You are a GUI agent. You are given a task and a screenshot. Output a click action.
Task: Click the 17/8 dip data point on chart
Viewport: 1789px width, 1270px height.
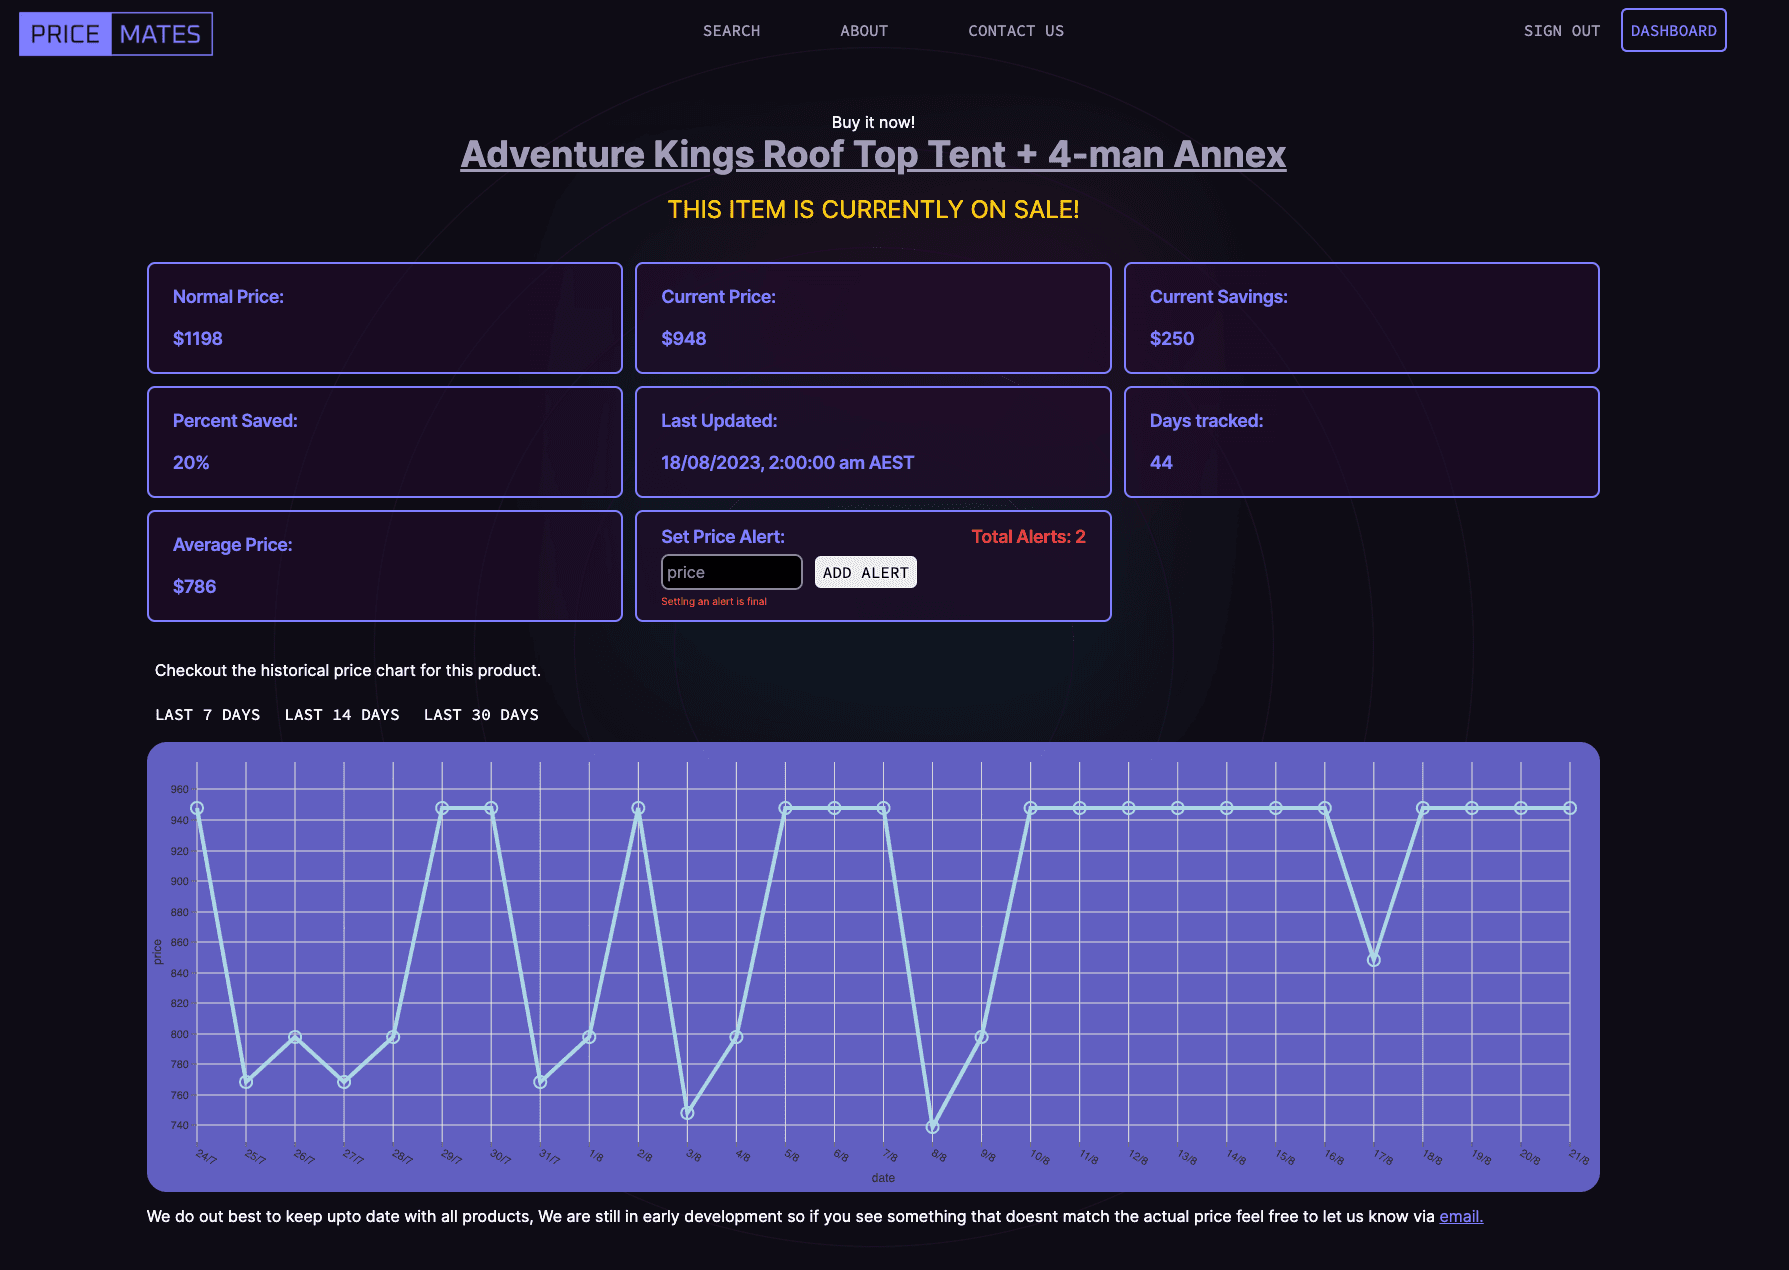point(1373,960)
